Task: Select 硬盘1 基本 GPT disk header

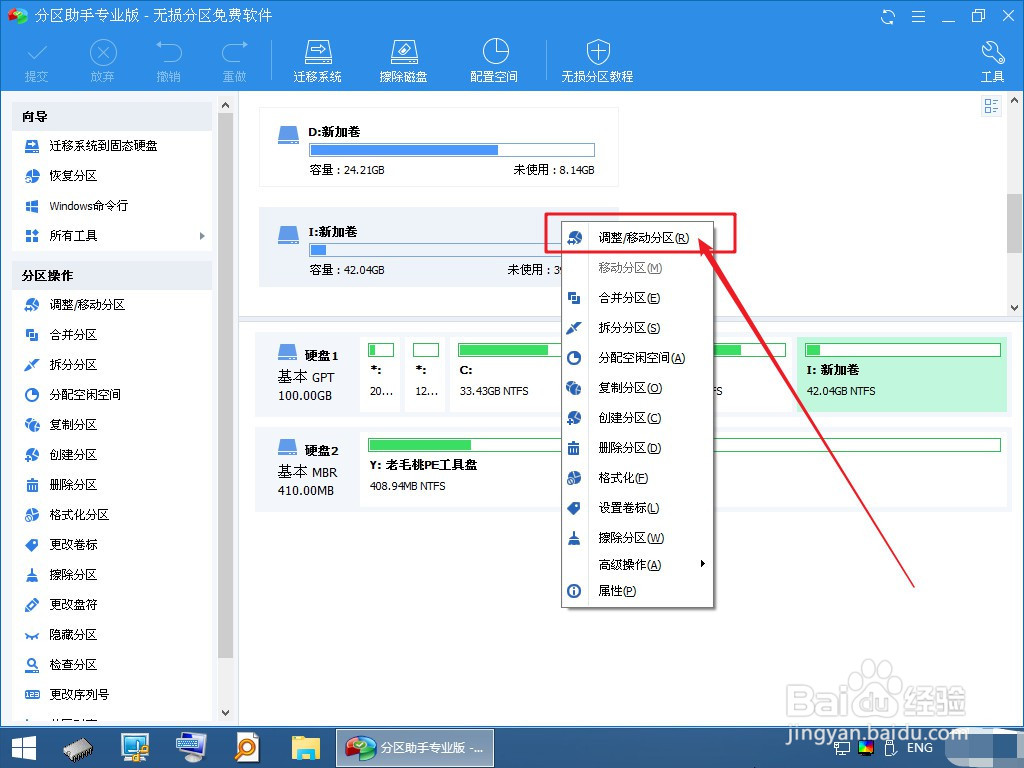Action: [x=307, y=374]
